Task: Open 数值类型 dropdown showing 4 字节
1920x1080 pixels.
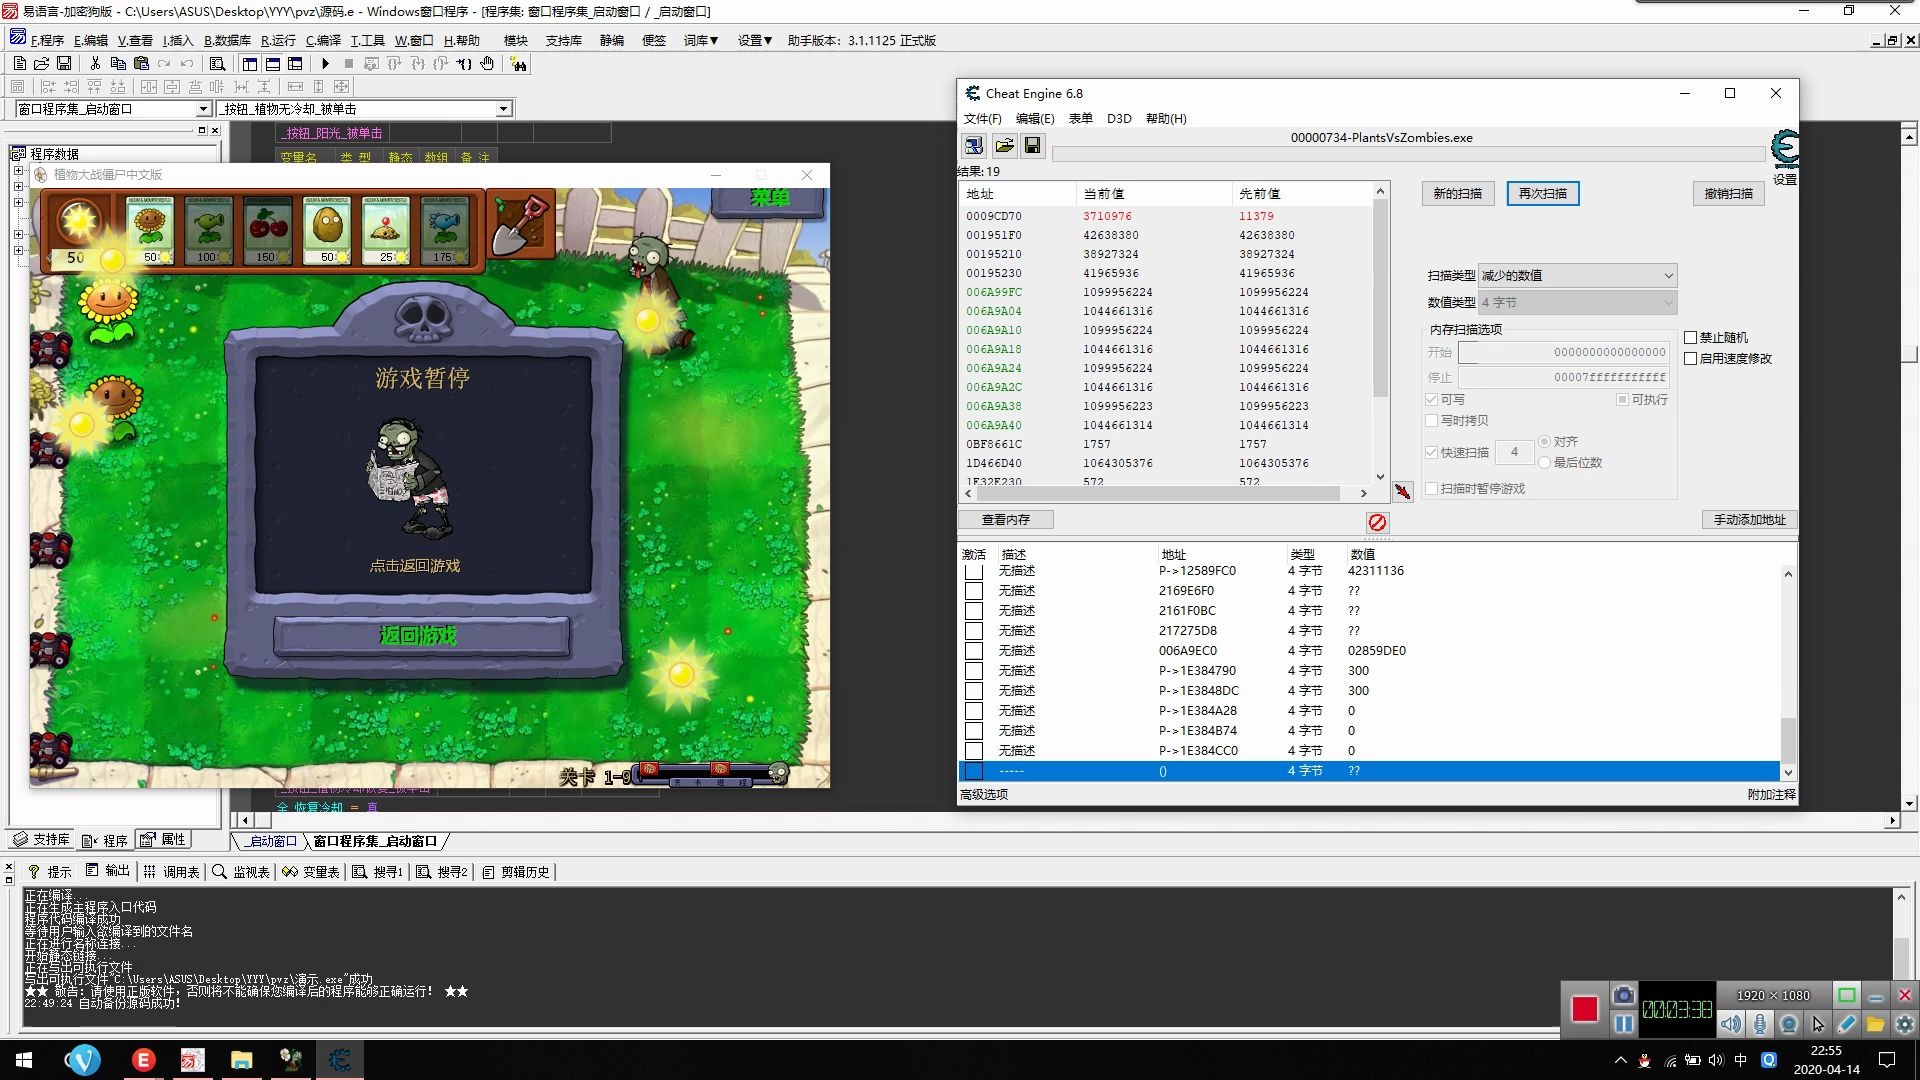Action: [x=1577, y=302]
